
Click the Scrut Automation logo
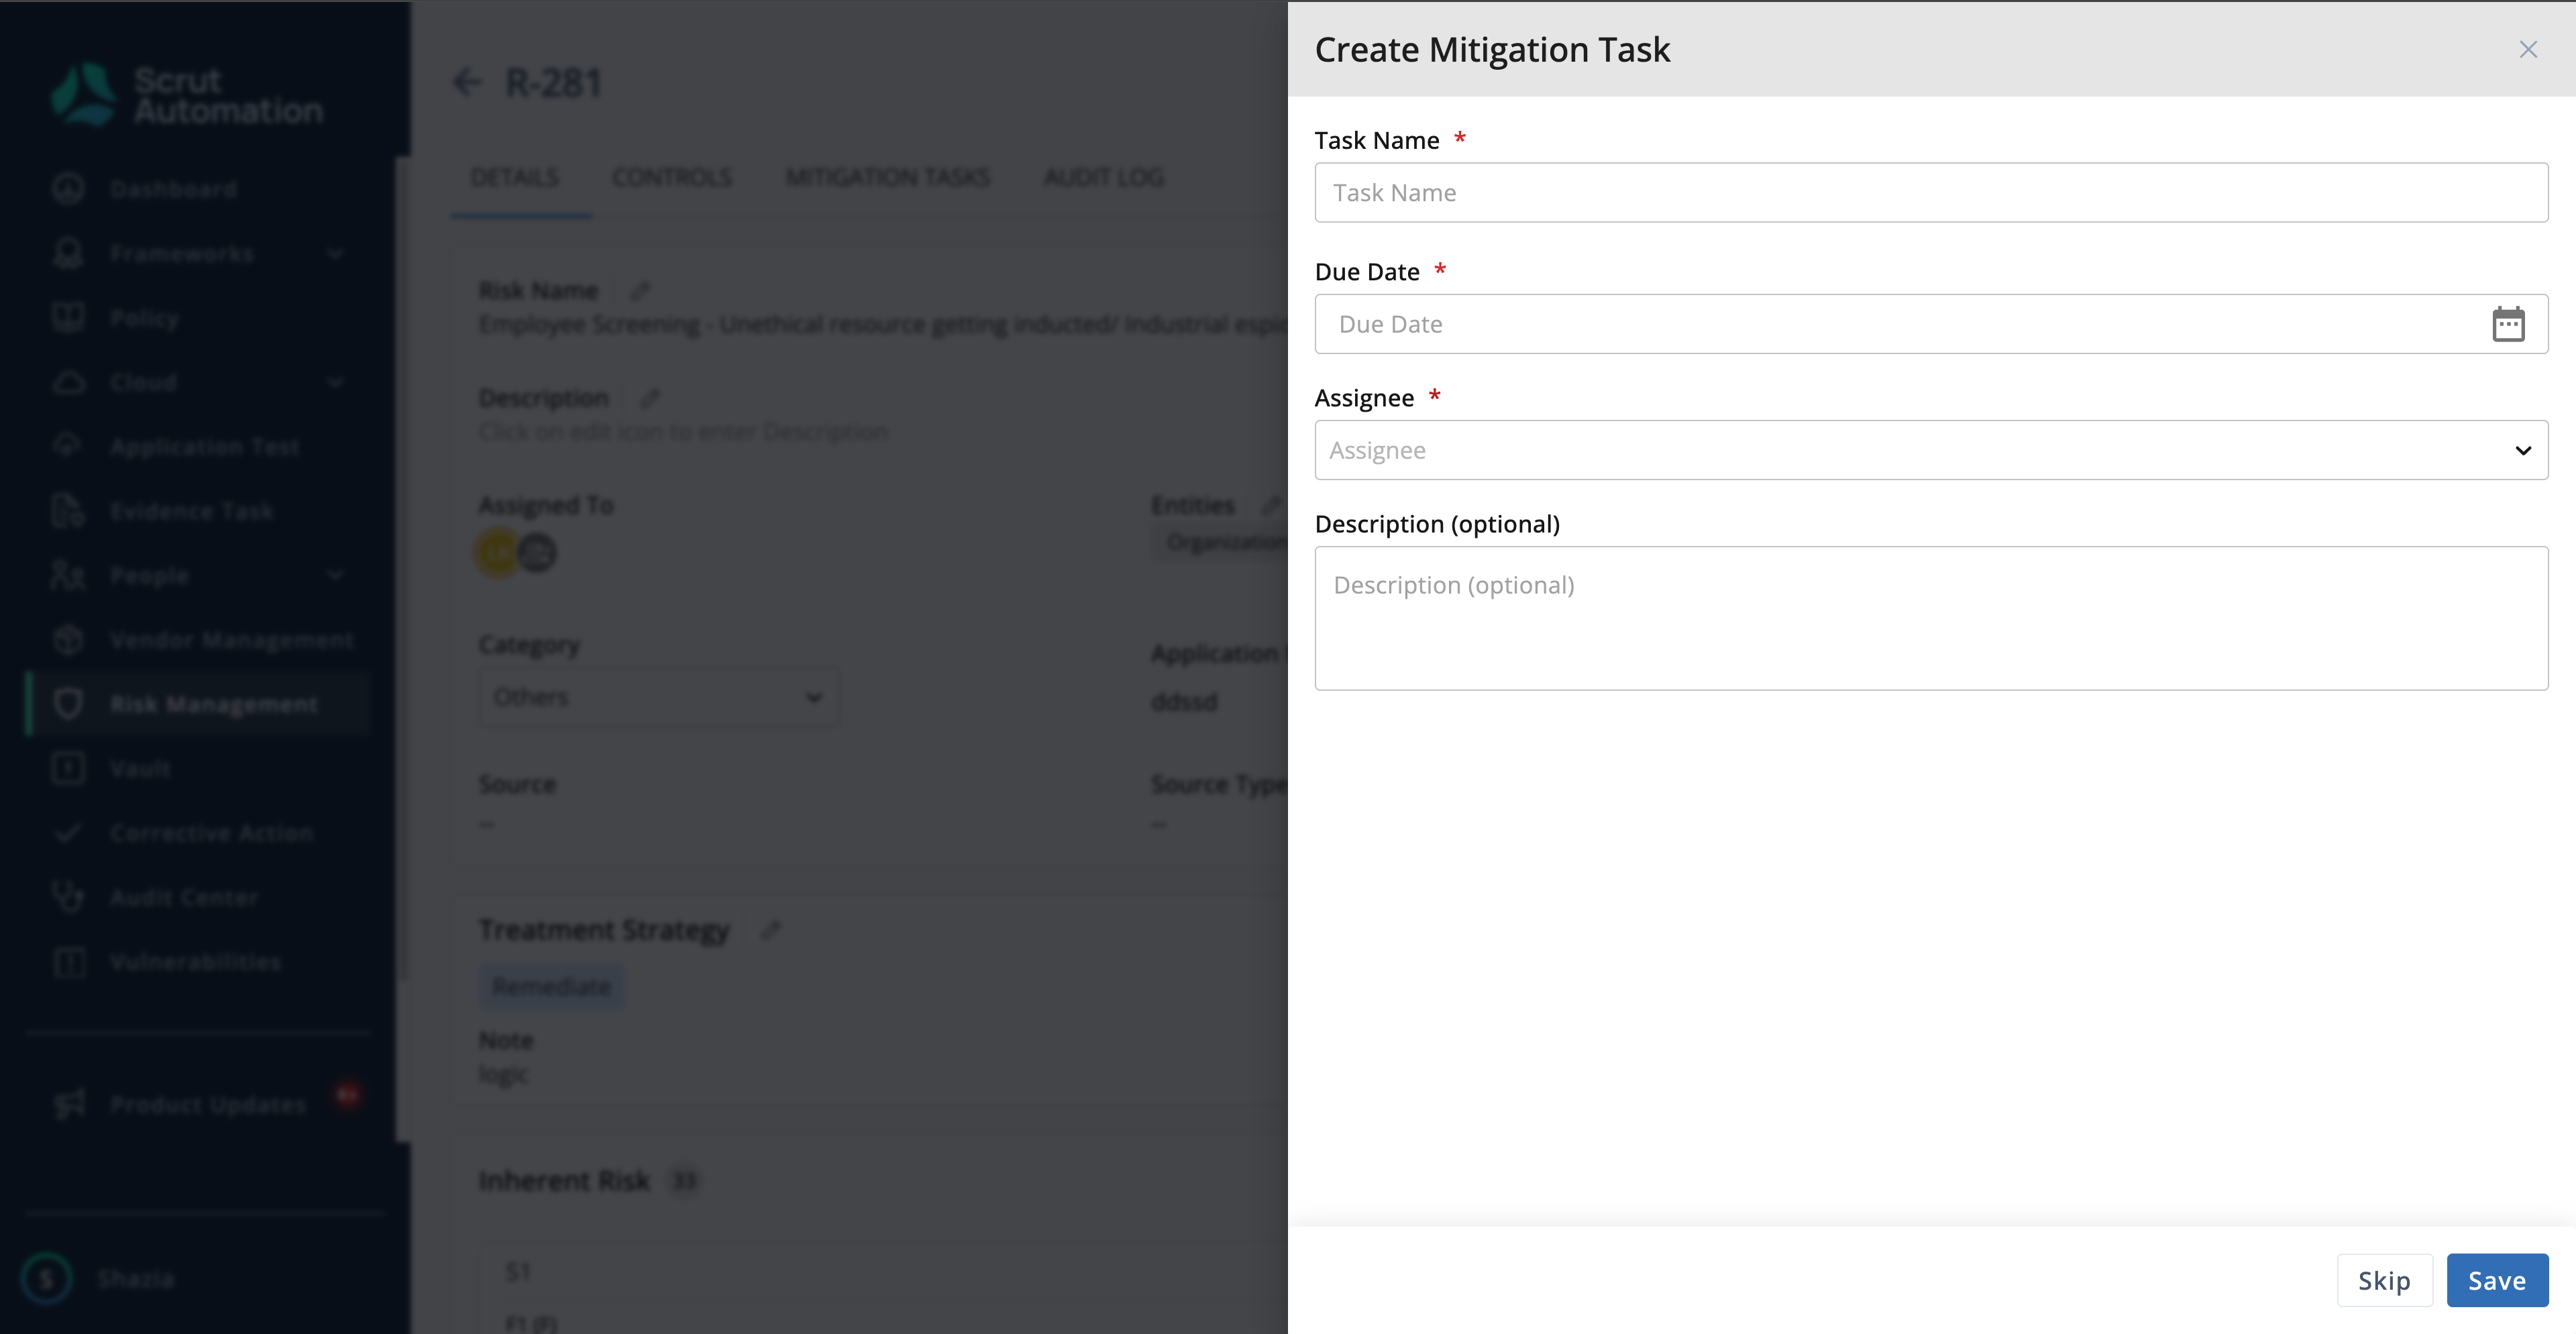tap(187, 95)
